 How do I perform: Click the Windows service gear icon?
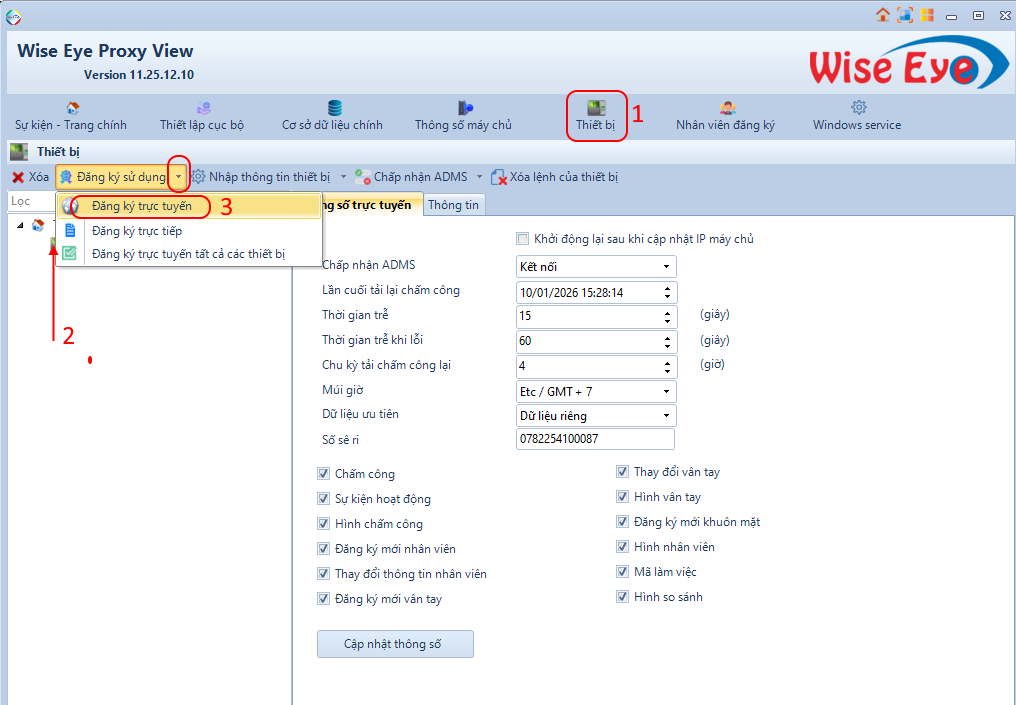click(x=856, y=112)
